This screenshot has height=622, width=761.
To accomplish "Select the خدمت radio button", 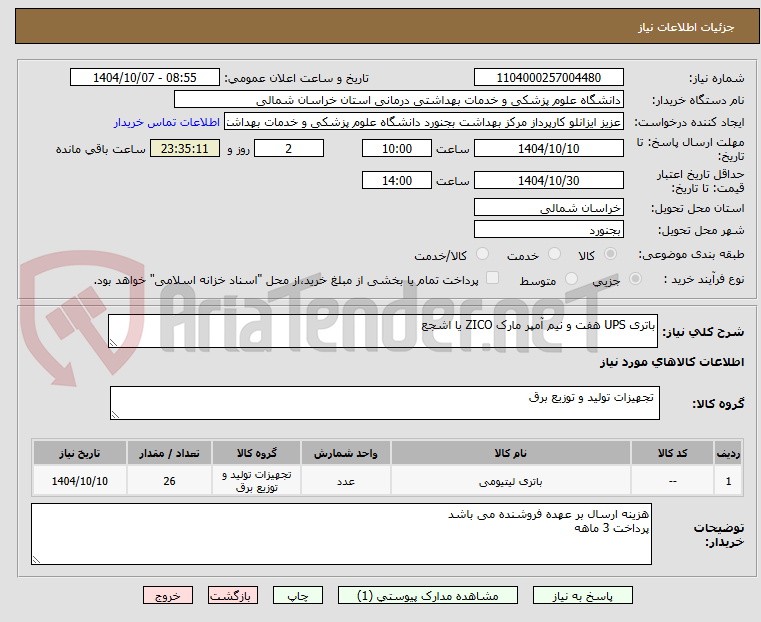I will coord(554,254).
